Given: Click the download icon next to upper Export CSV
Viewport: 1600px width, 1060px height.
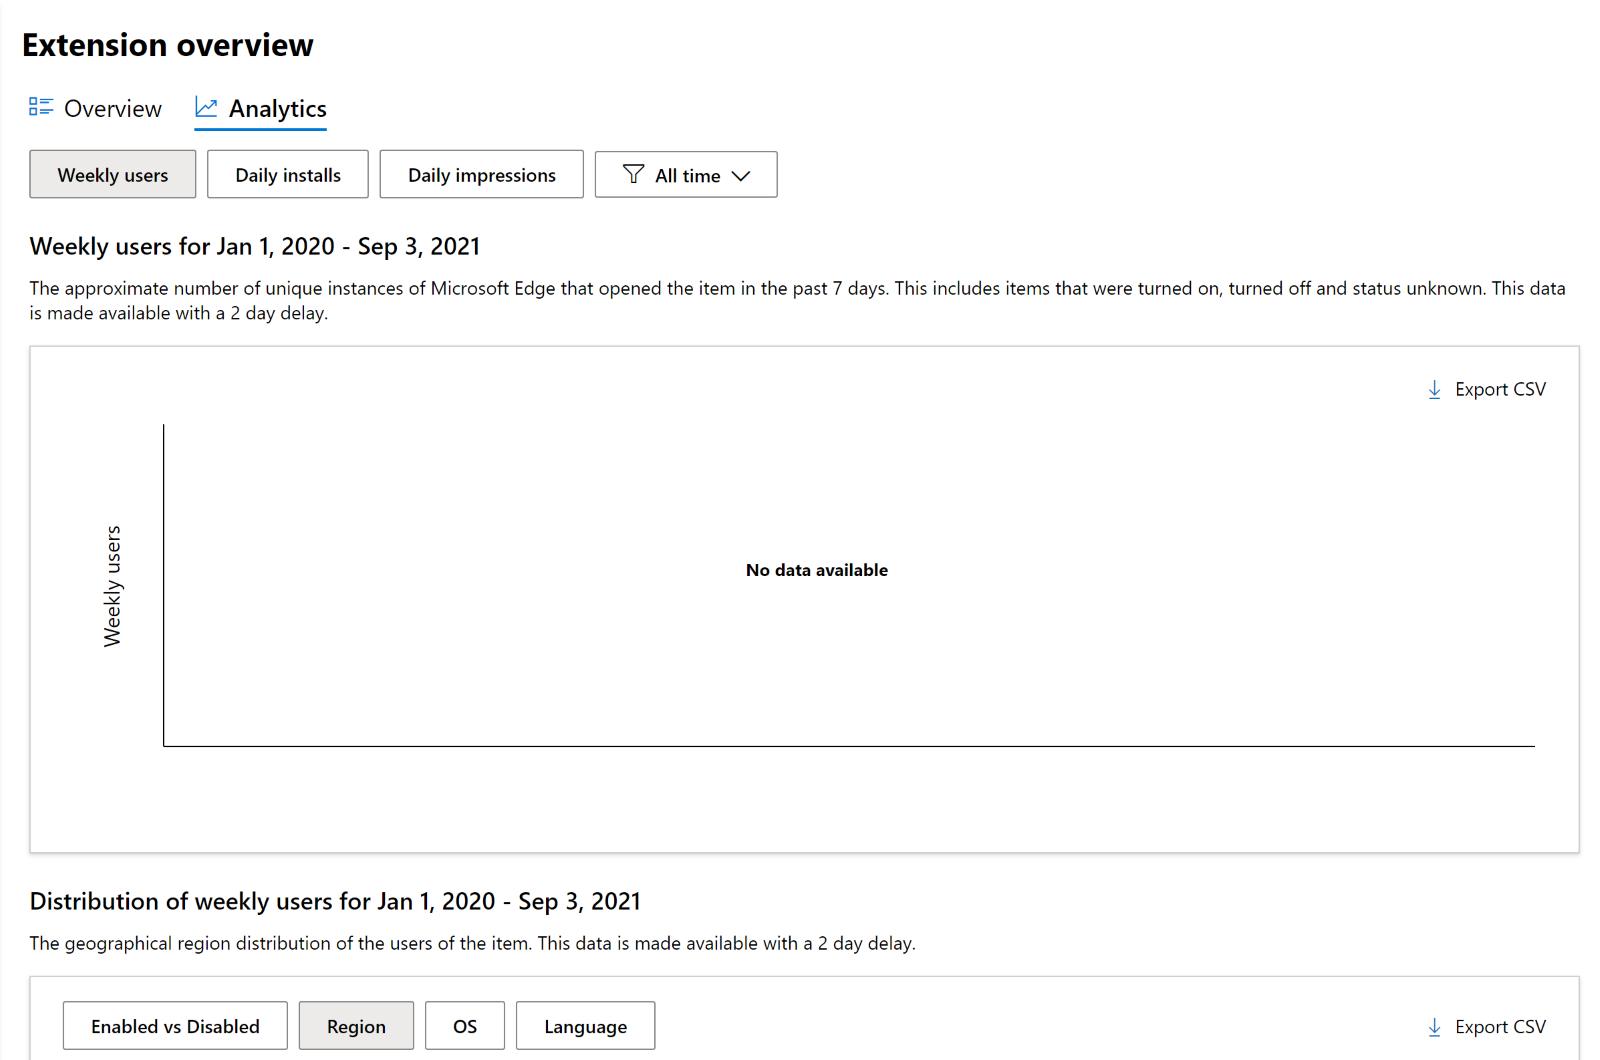Looking at the screenshot, I should (1434, 389).
